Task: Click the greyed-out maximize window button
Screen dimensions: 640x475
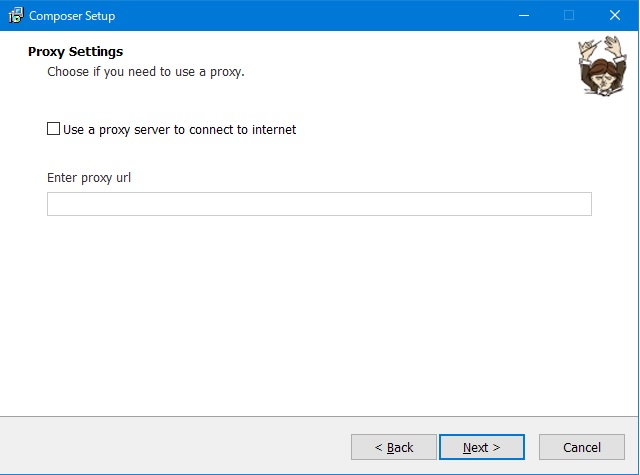Action: pos(569,15)
